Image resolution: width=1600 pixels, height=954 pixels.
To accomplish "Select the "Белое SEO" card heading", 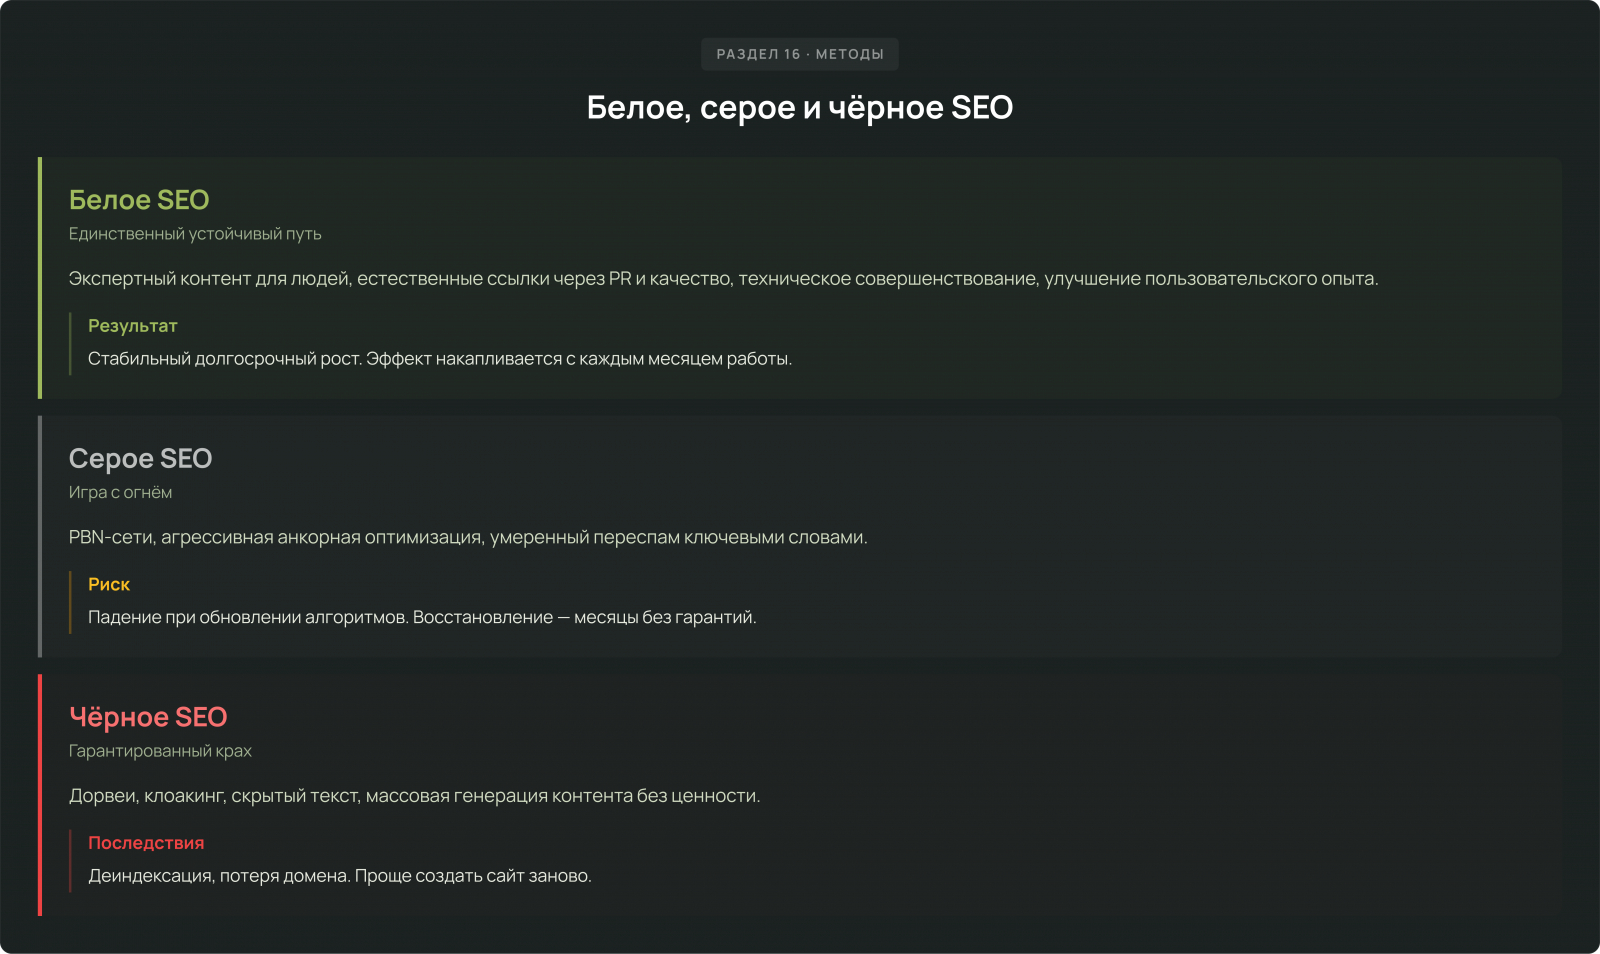I will [x=139, y=200].
